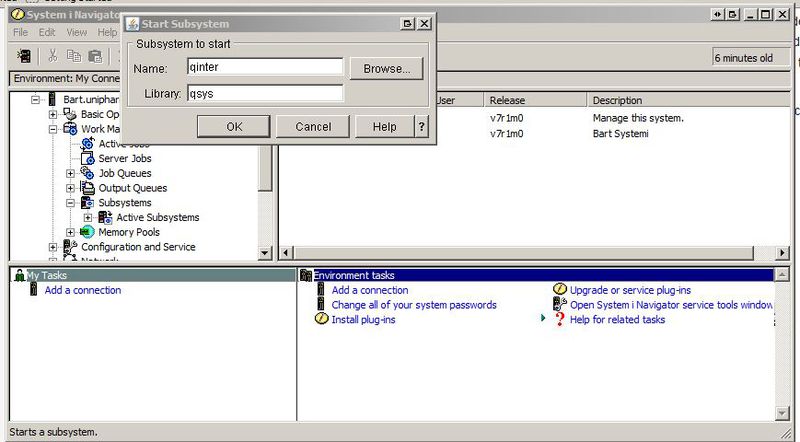This screenshot has width=800, height=442.
Task: Open Upgrade or service plug-ins link
Action: pos(630,290)
